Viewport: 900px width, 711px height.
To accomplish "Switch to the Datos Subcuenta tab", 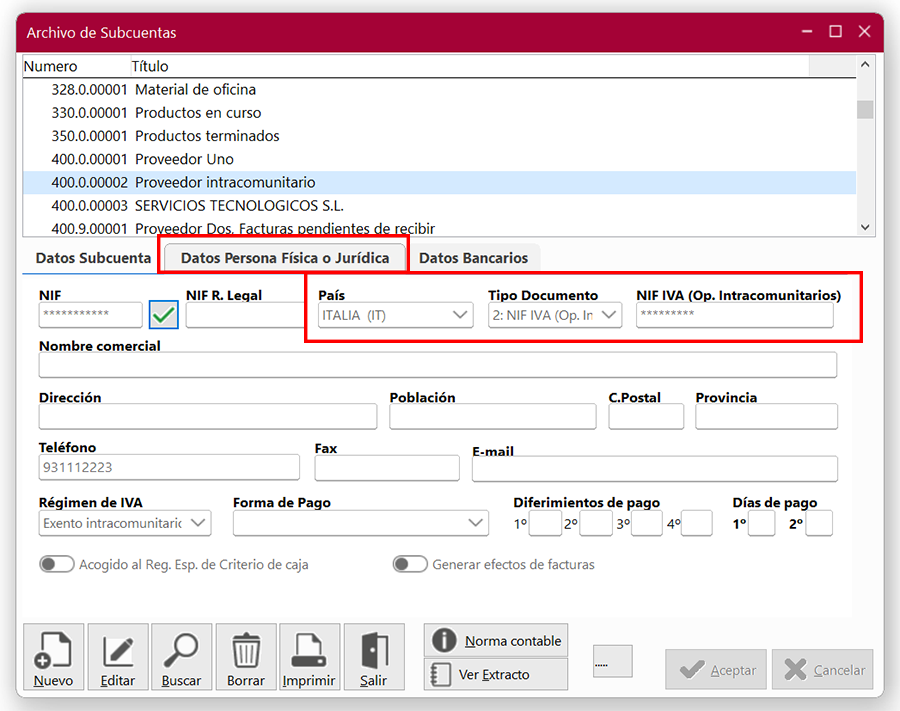I will click(x=93, y=258).
